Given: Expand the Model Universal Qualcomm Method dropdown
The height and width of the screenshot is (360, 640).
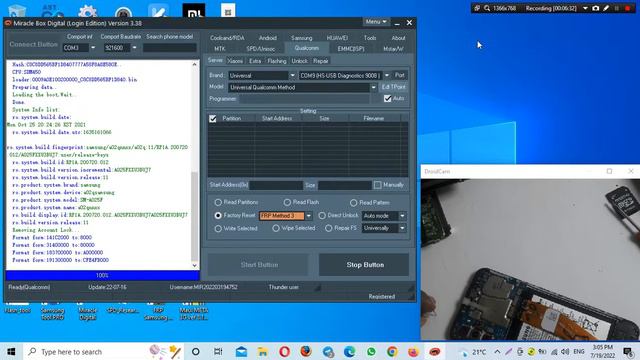Looking at the screenshot, I should 373,87.
